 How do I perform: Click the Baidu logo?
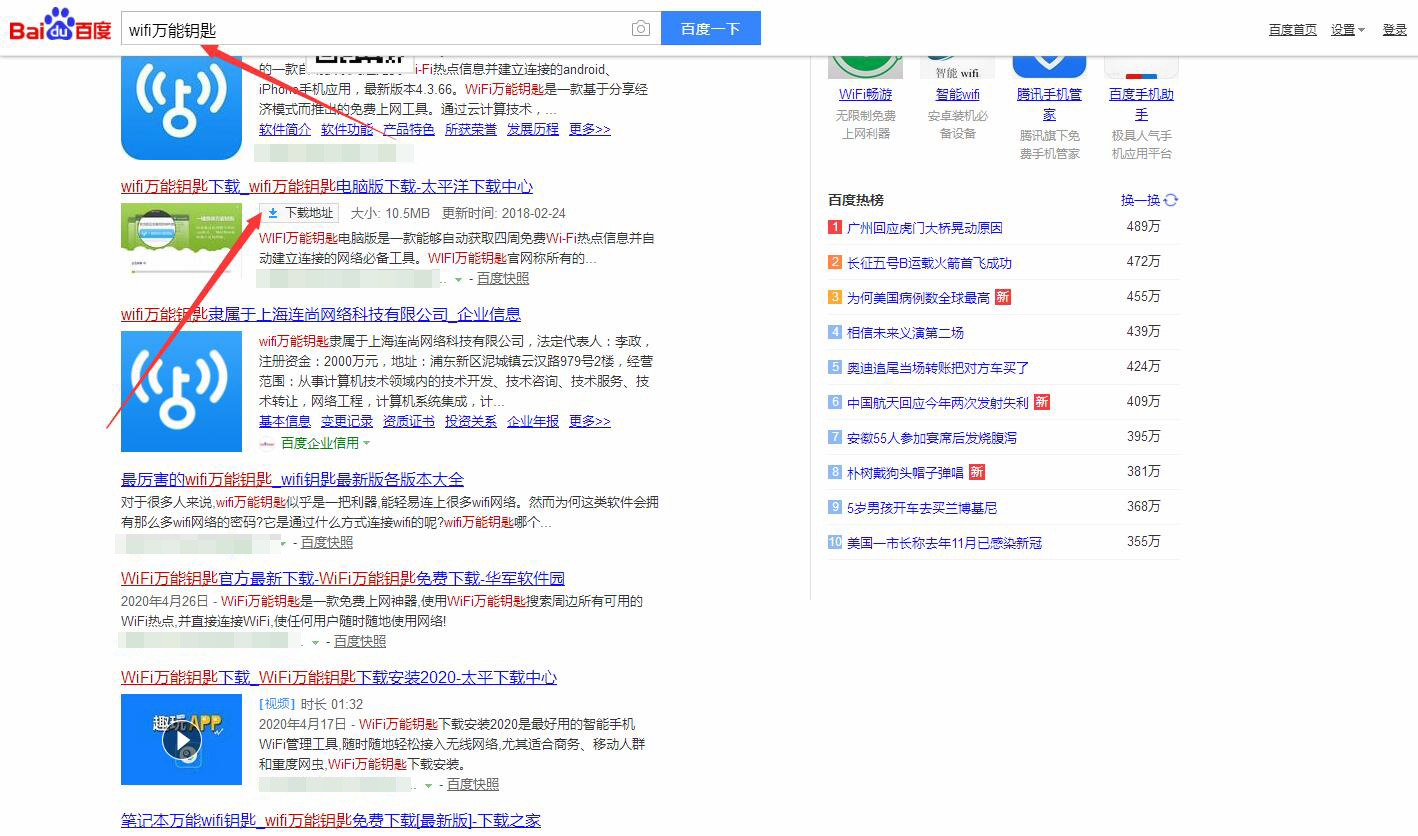click(61, 26)
